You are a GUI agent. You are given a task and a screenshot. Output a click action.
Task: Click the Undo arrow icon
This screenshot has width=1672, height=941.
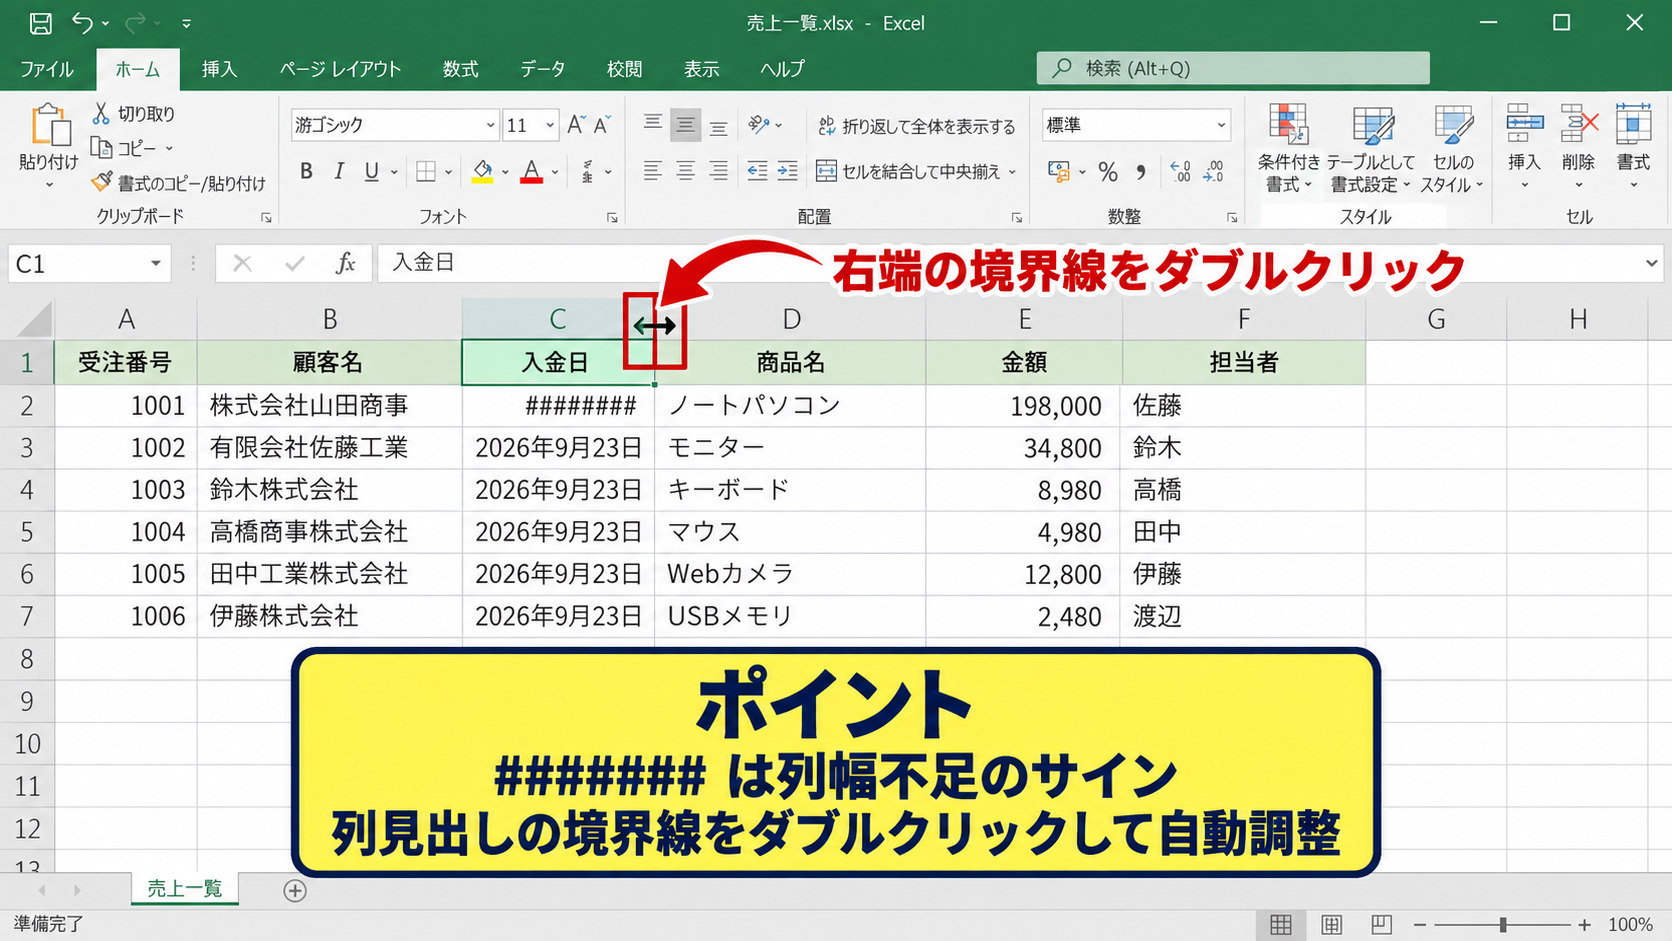pyautogui.click(x=83, y=22)
